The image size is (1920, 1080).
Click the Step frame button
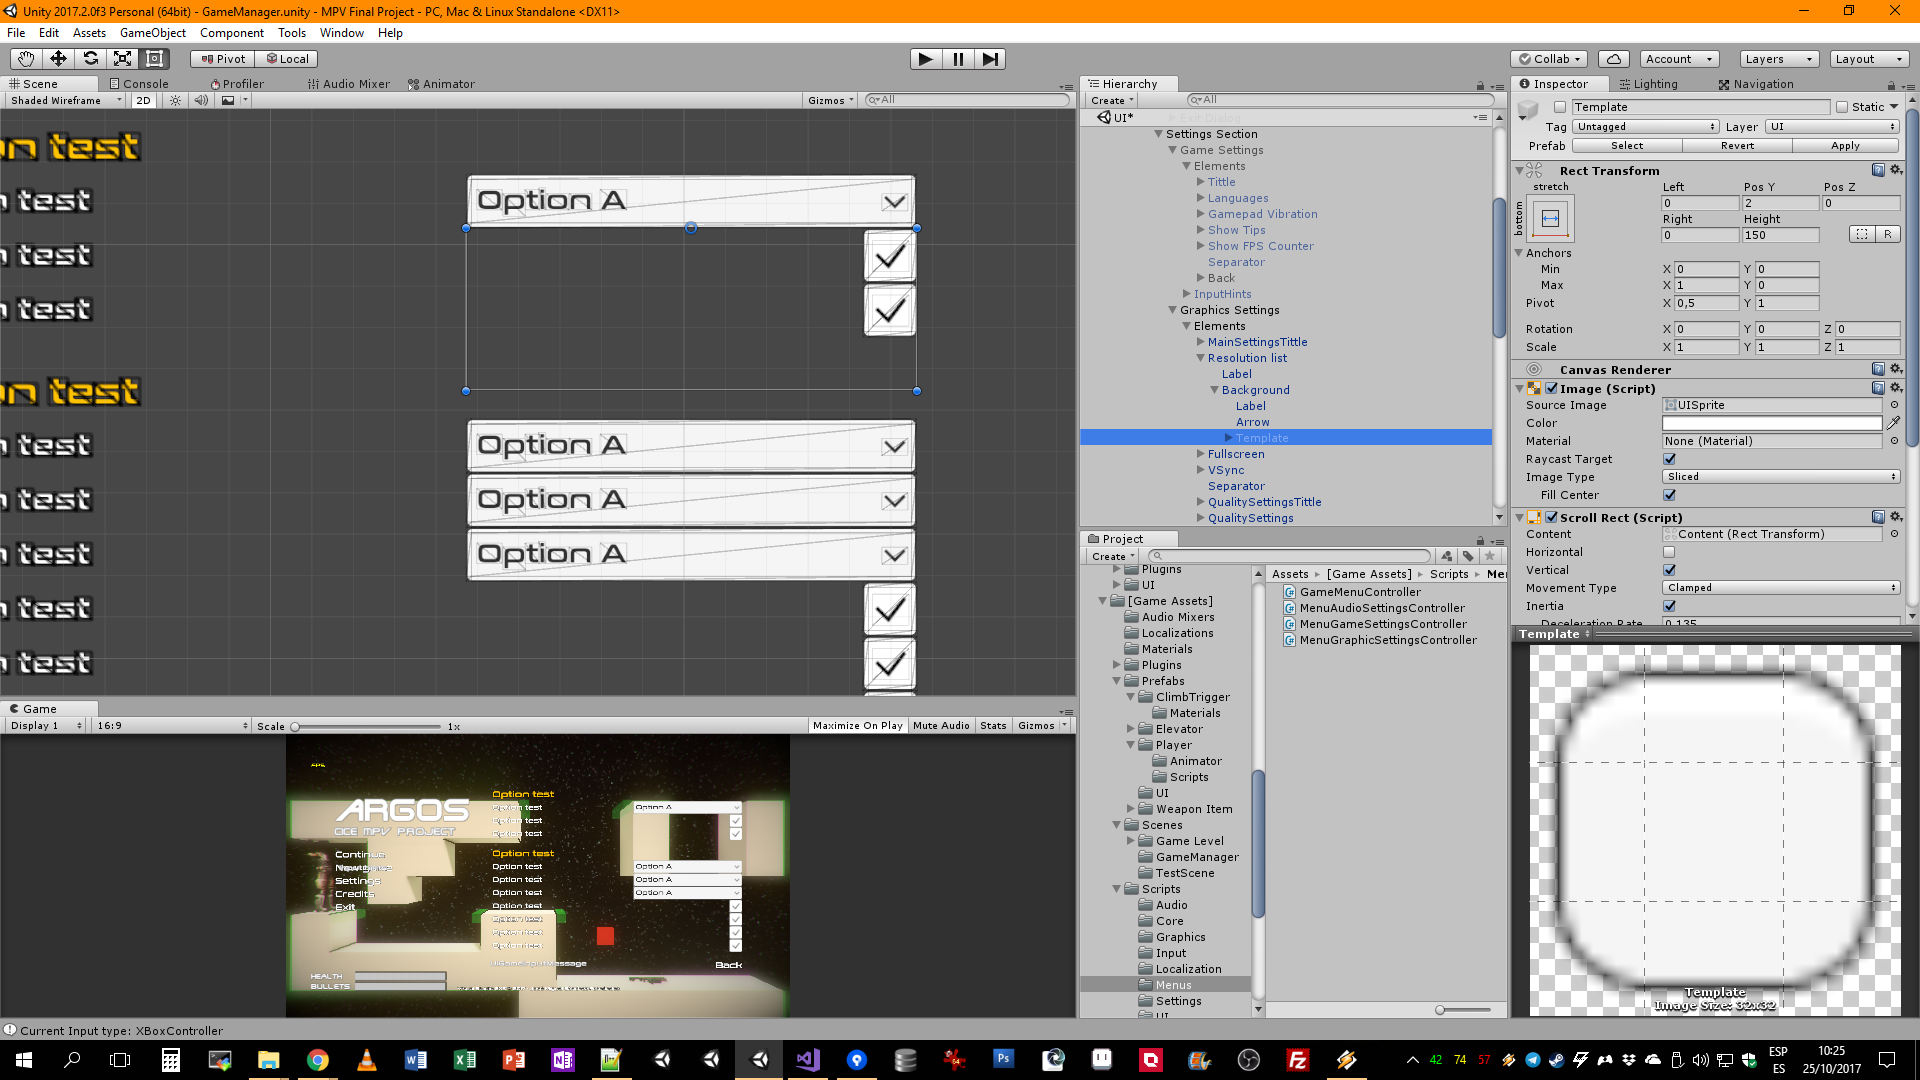[x=990, y=59]
